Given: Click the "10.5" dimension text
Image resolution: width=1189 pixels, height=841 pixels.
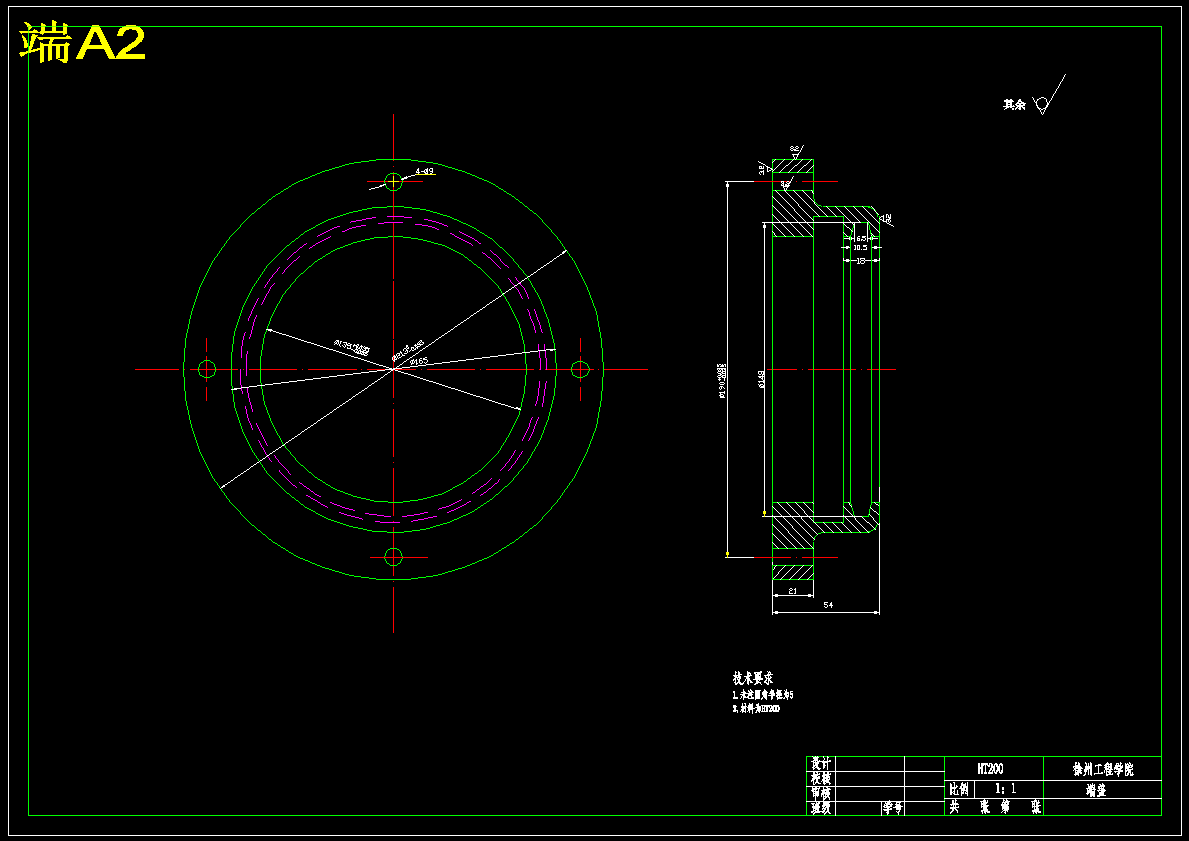Looking at the screenshot, I should [860, 248].
